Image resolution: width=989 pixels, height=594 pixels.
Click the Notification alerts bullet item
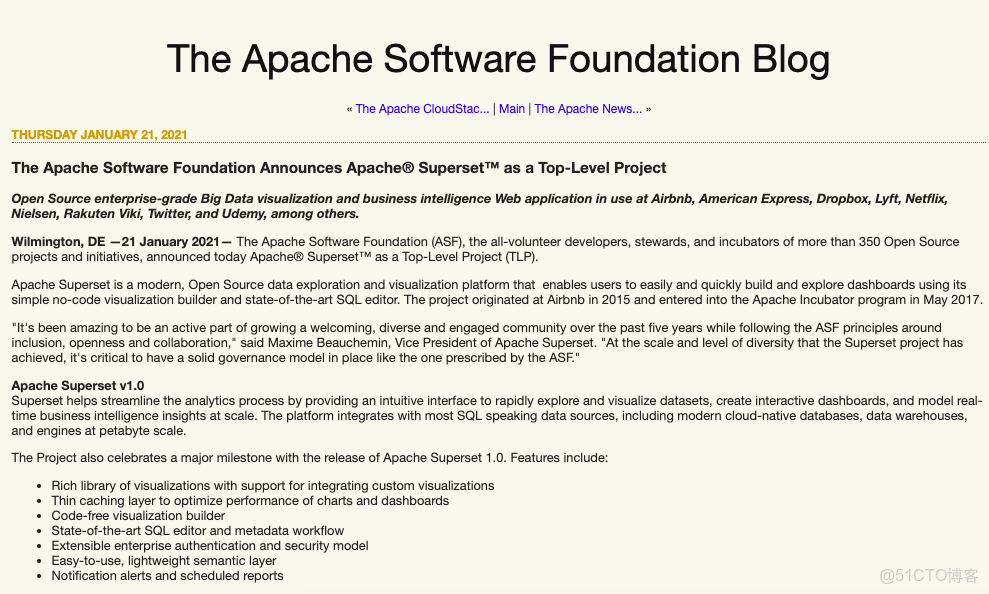167,575
